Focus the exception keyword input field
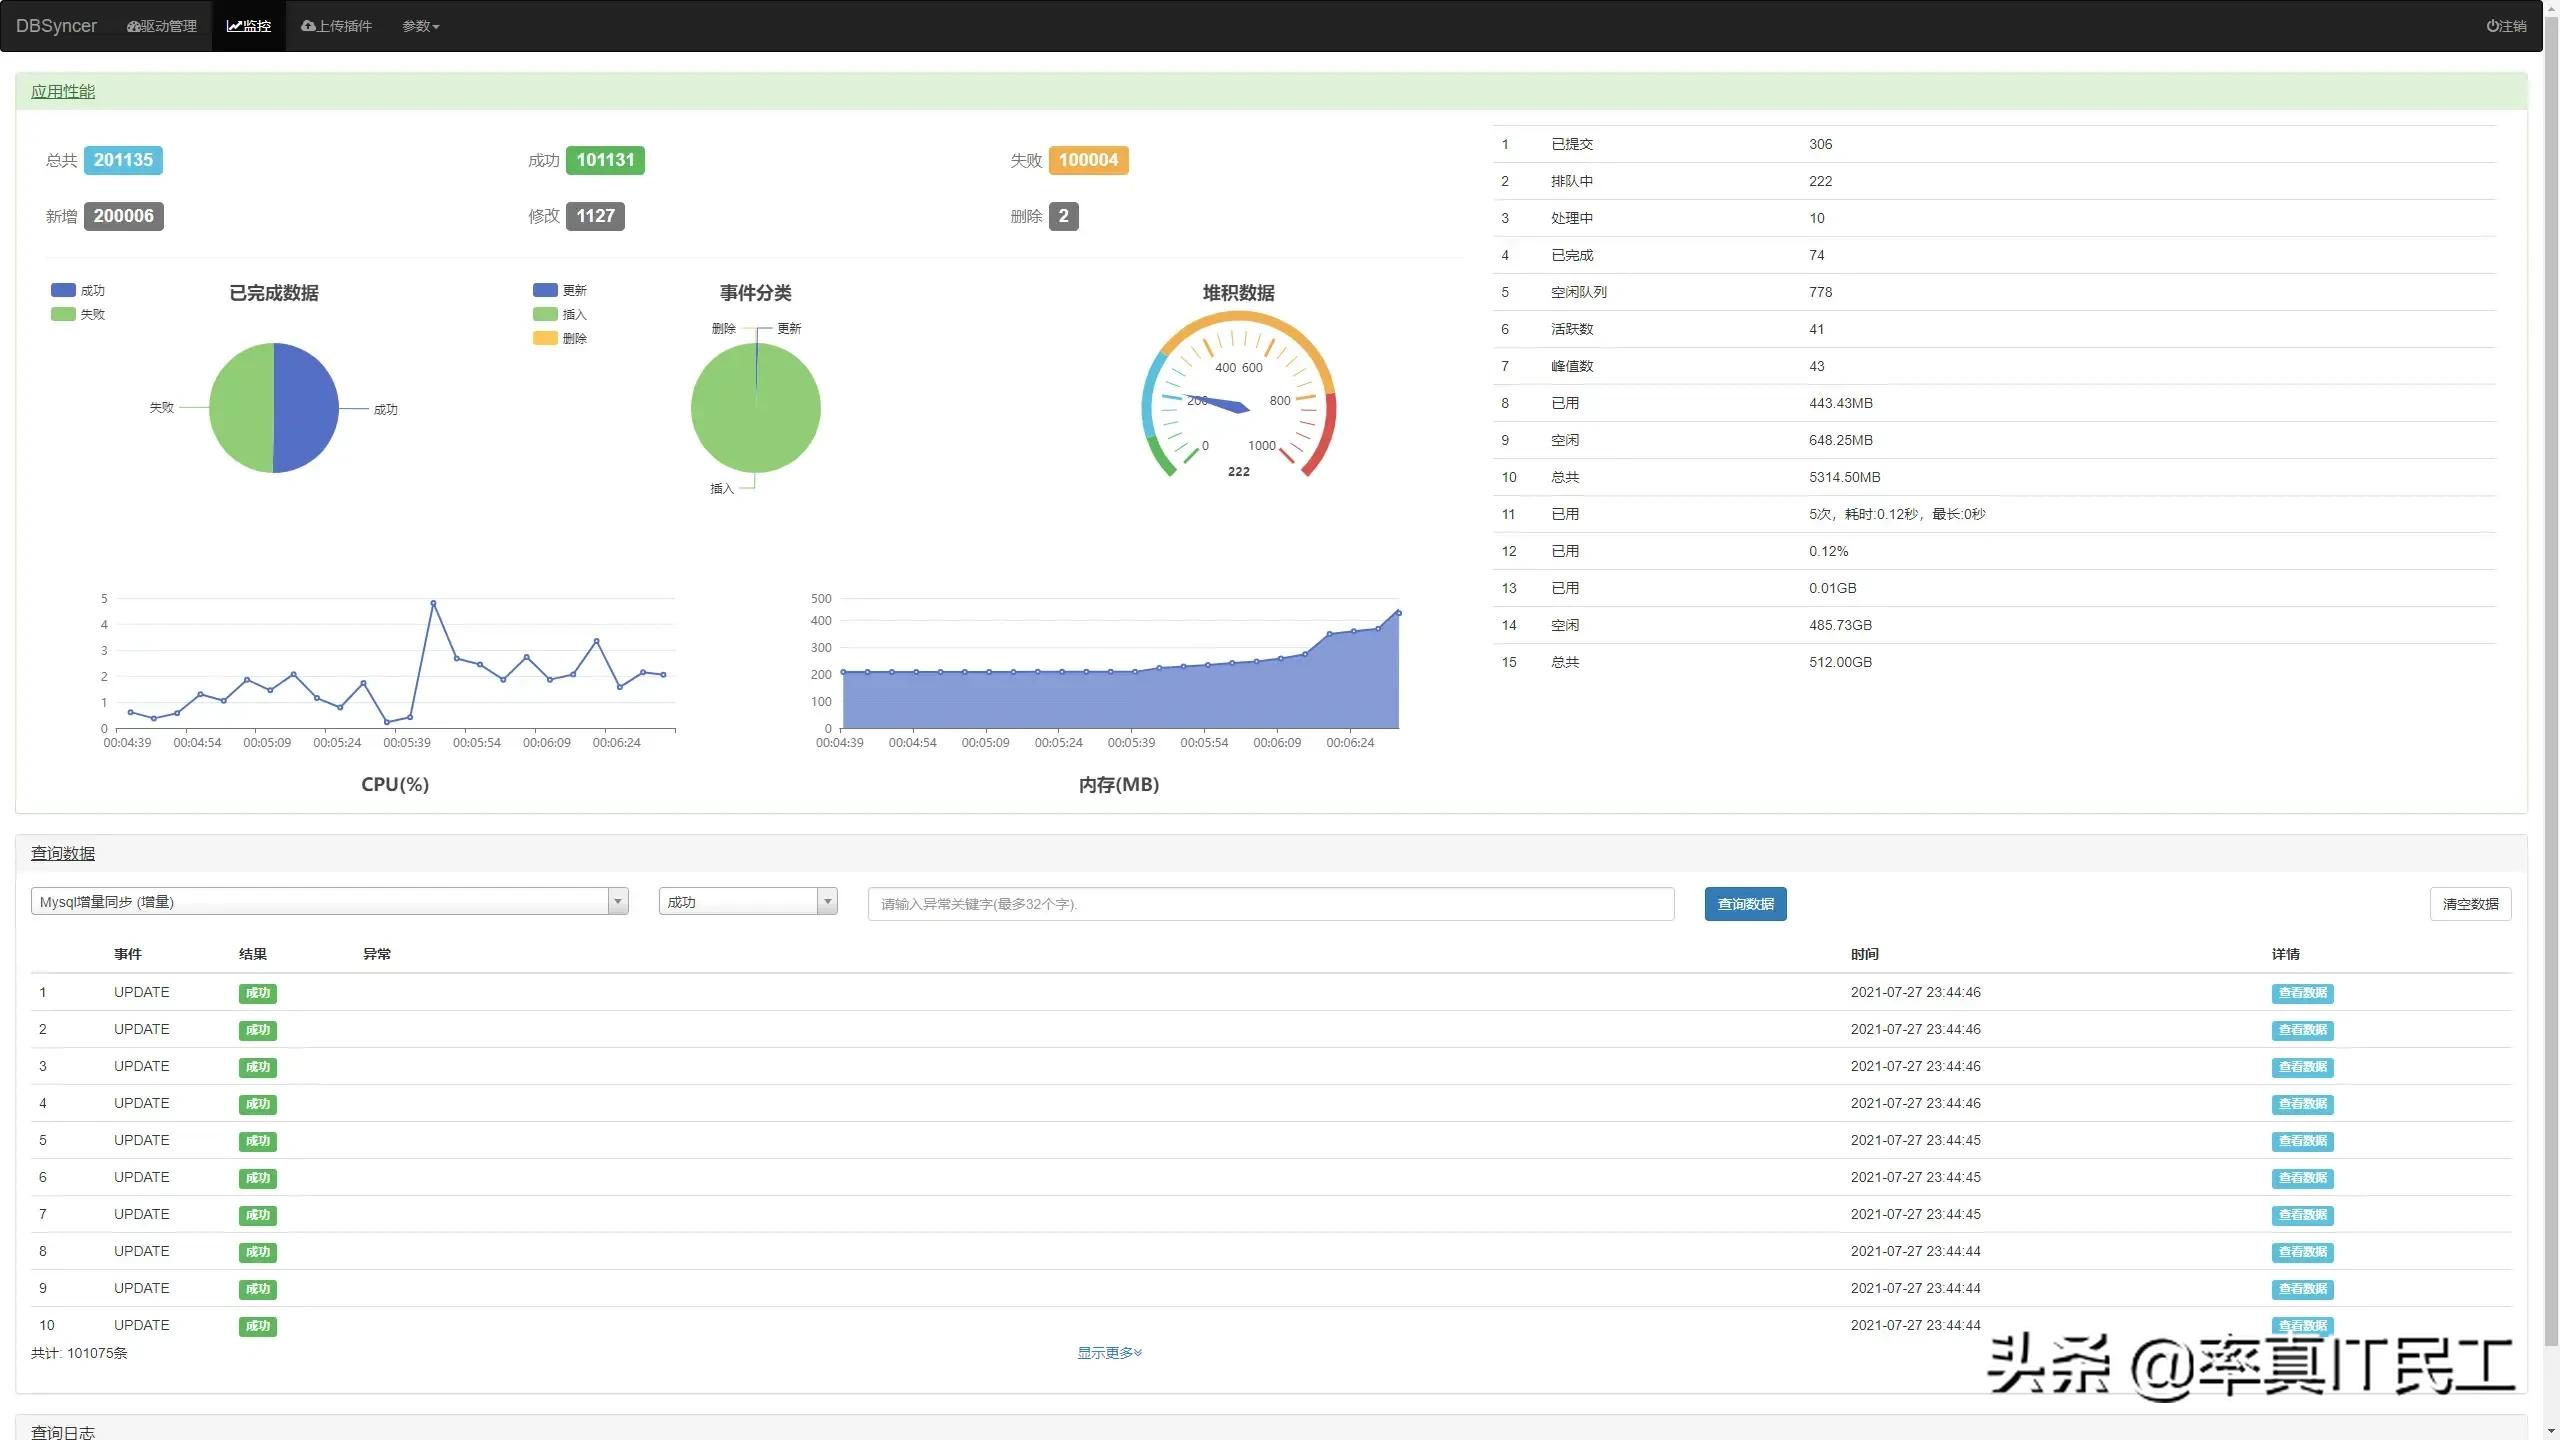This screenshot has height=1440, width=2560. pyautogui.click(x=1270, y=904)
